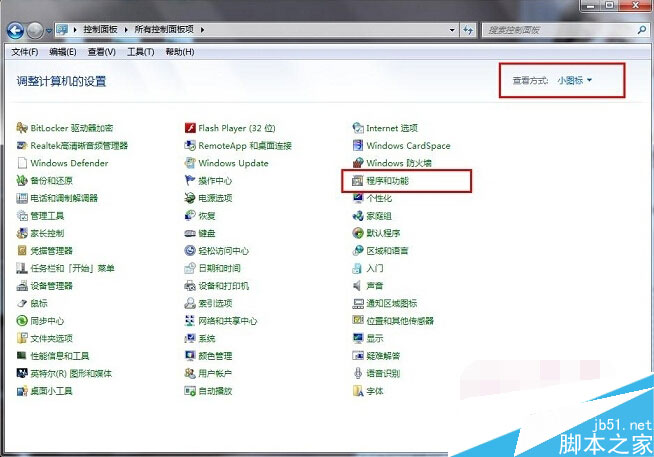Open the 鼠标 mouse icon

22,303
